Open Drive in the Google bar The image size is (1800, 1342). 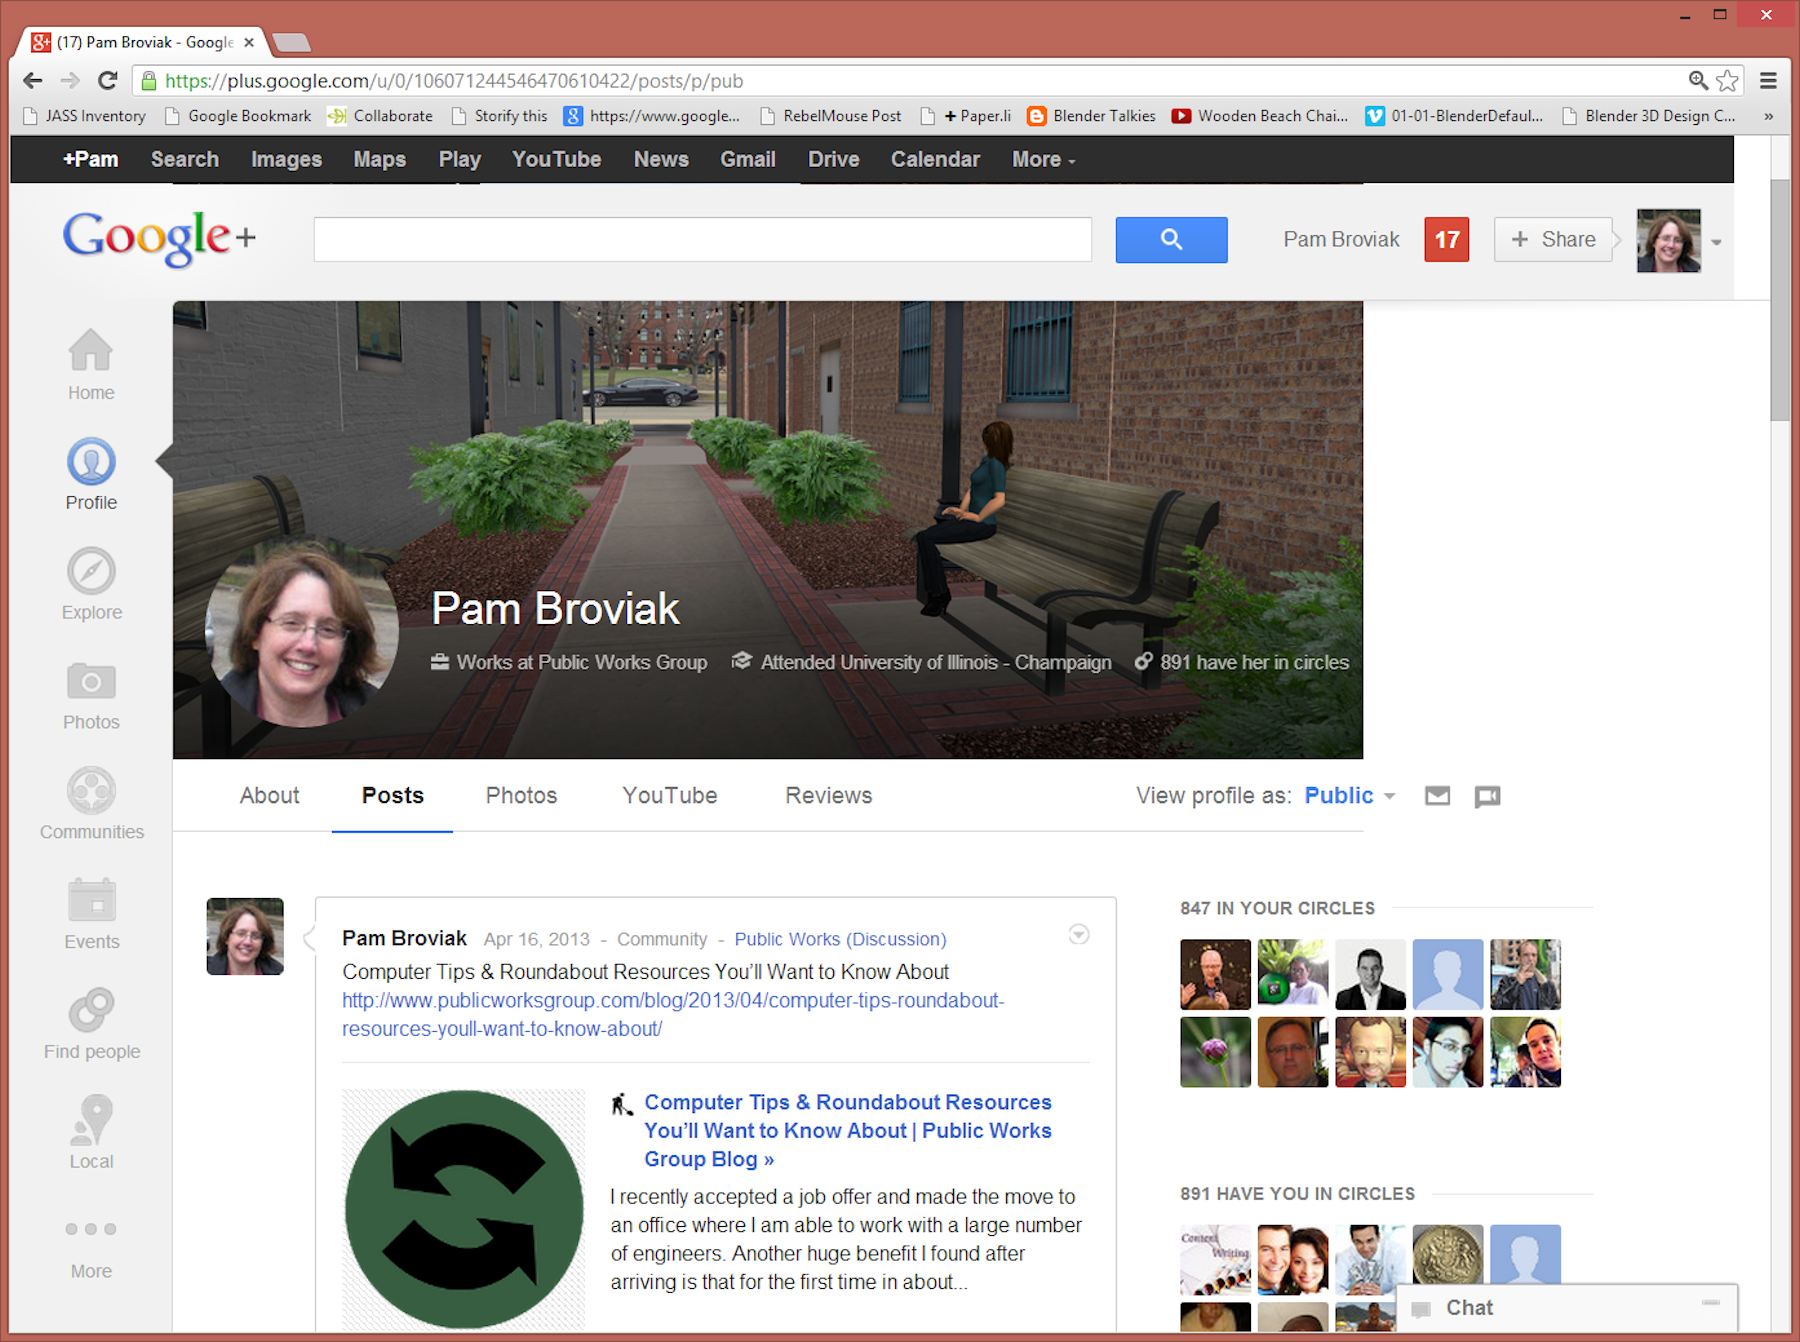click(834, 160)
